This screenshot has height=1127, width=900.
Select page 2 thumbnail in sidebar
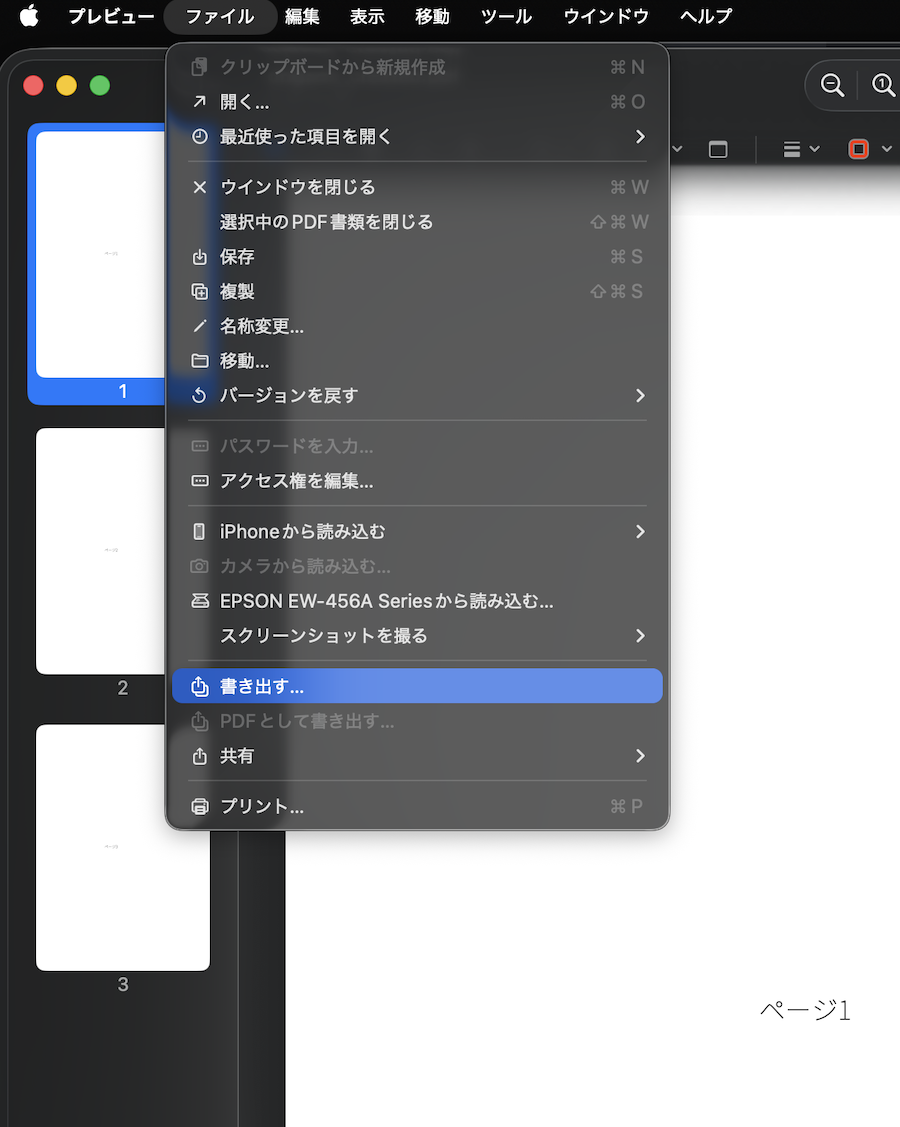[x=101, y=551]
